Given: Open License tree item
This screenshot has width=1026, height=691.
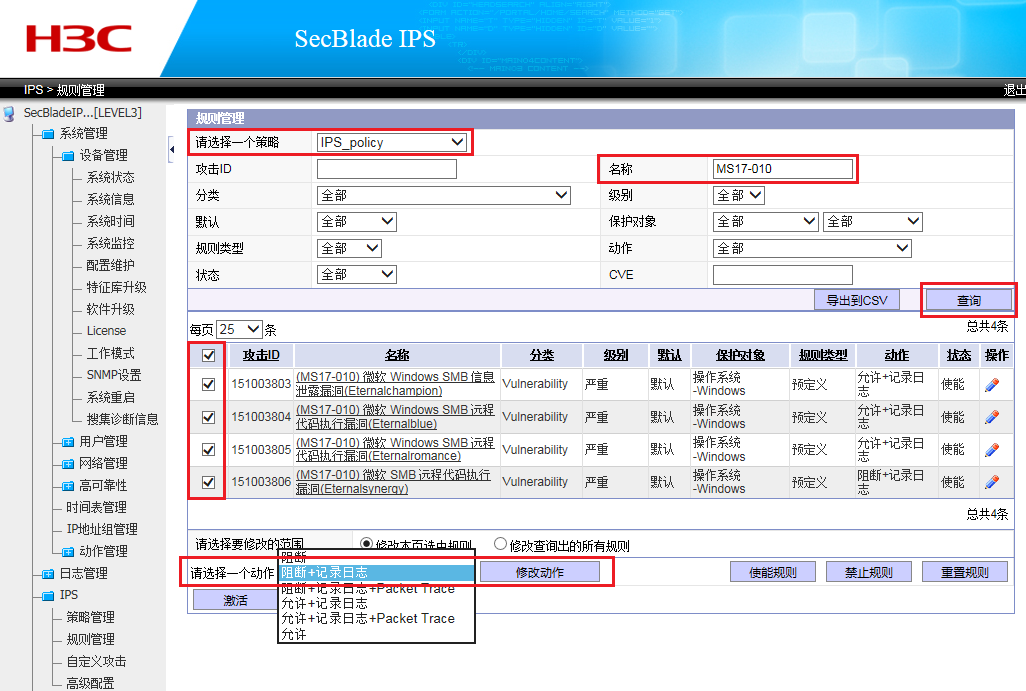Looking at the screenshot, I should click(106, 331).
